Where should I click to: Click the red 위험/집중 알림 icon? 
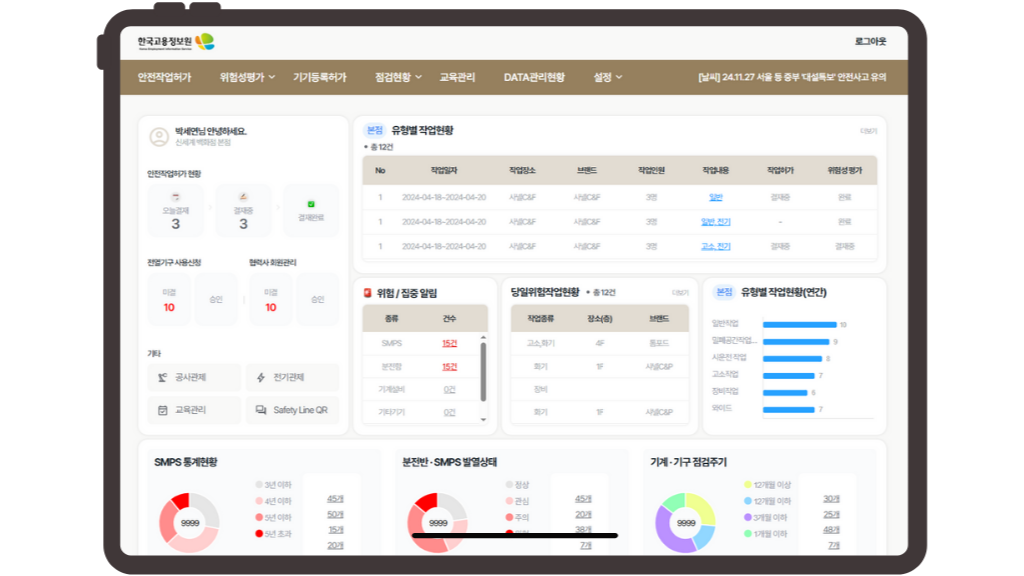click(x=367, y=292)
